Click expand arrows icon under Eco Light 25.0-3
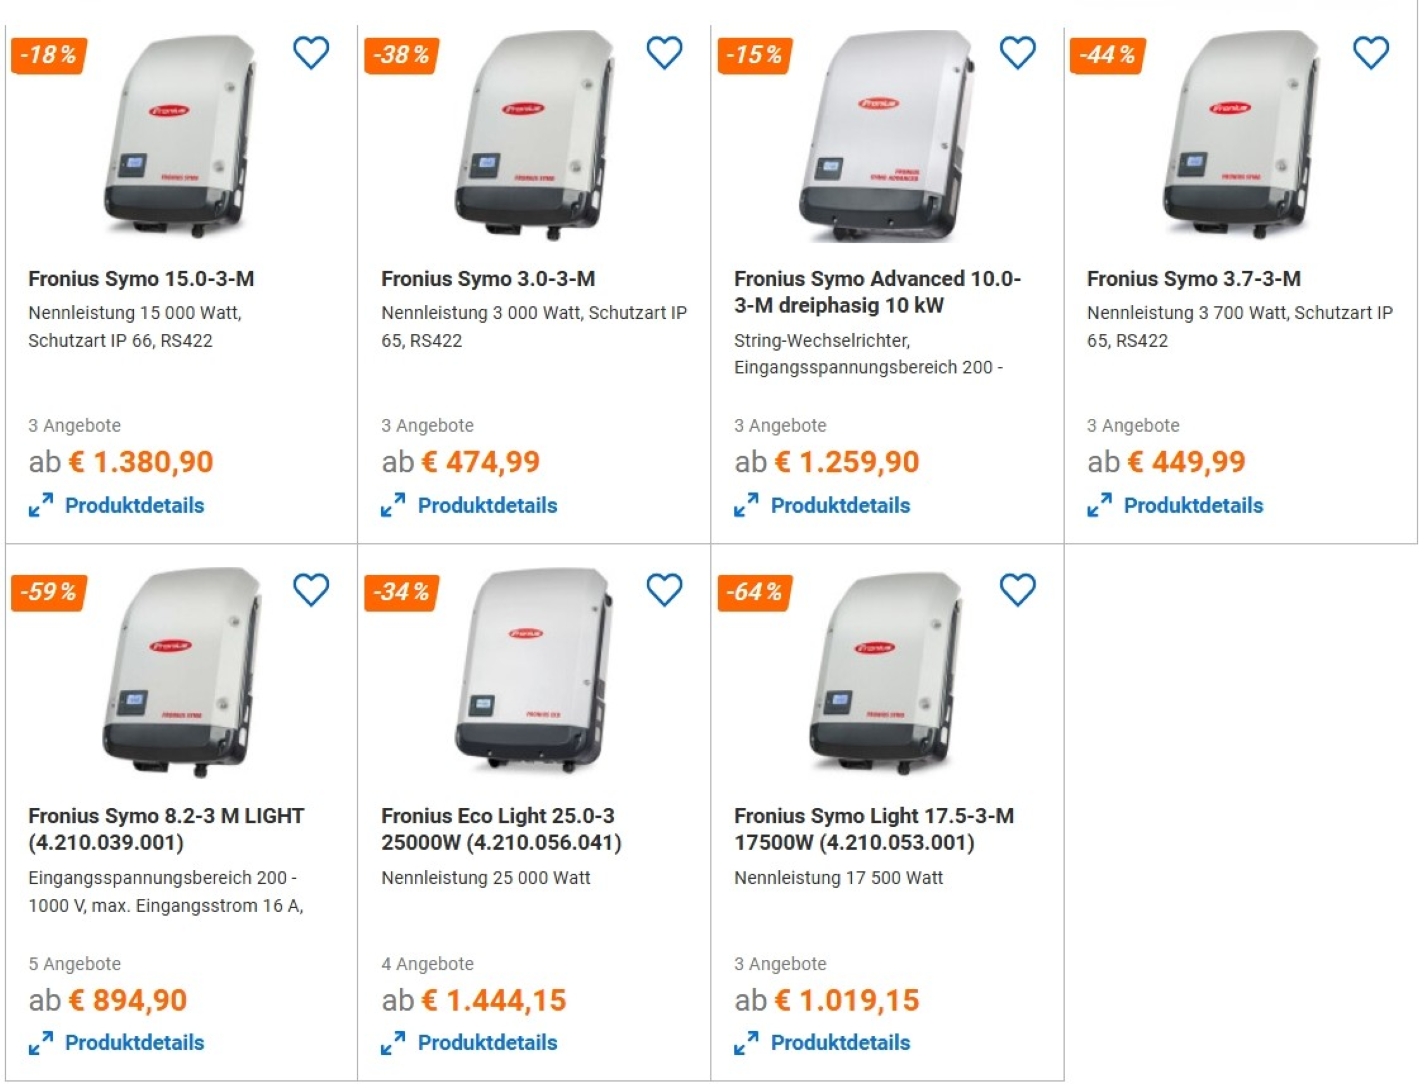1426x1092 pixels. [x=393, y=1044]
